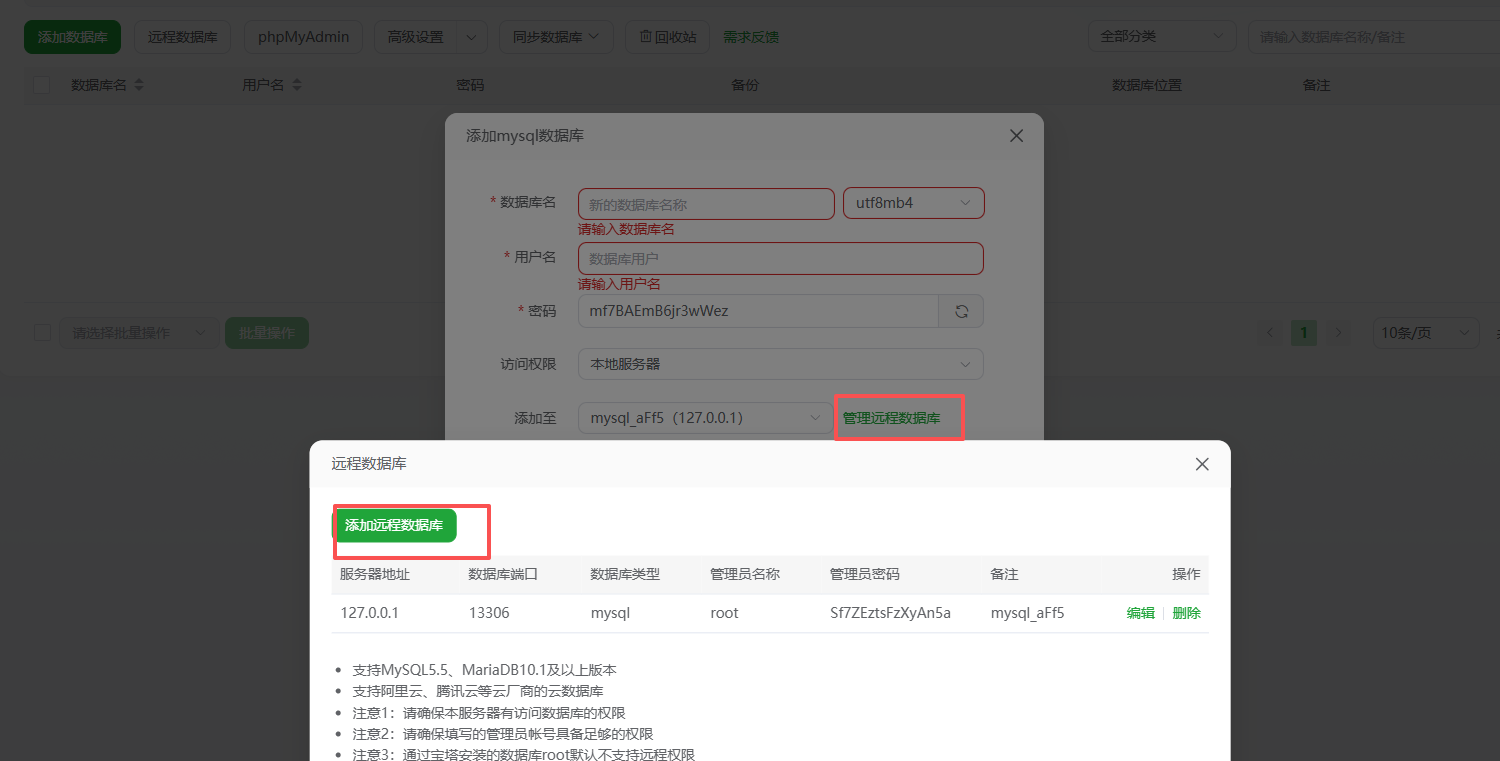
Task: Check the batch operation checkbox
Action: (x=41, y=332)
